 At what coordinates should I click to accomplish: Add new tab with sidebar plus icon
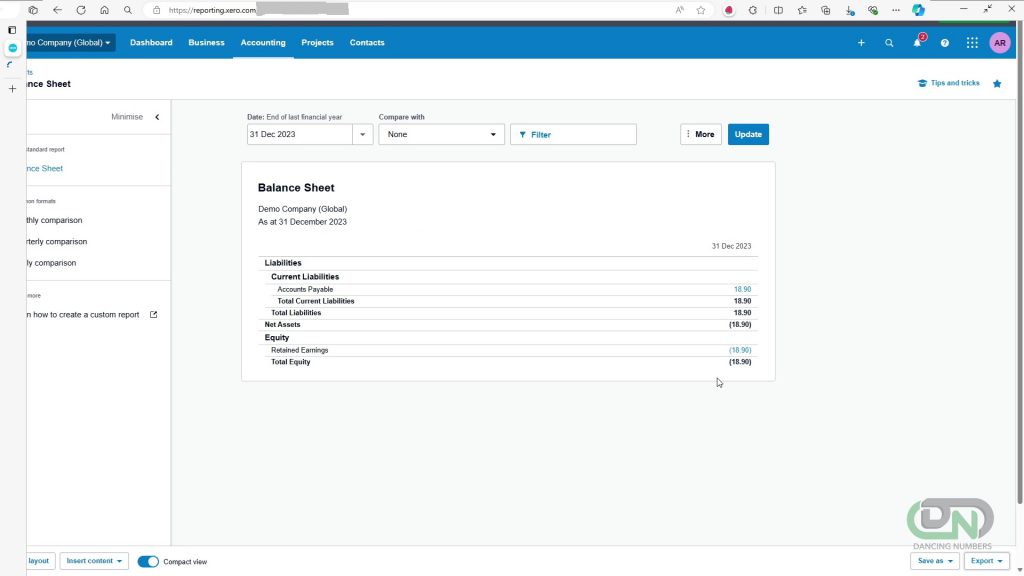(12, 88)
